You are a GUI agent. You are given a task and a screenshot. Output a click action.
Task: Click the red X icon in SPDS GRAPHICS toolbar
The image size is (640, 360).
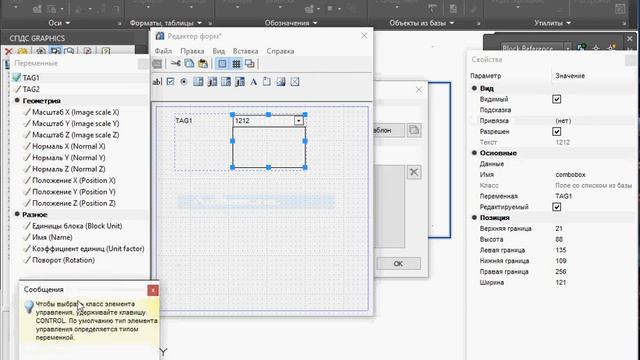(x=8, y=51)
